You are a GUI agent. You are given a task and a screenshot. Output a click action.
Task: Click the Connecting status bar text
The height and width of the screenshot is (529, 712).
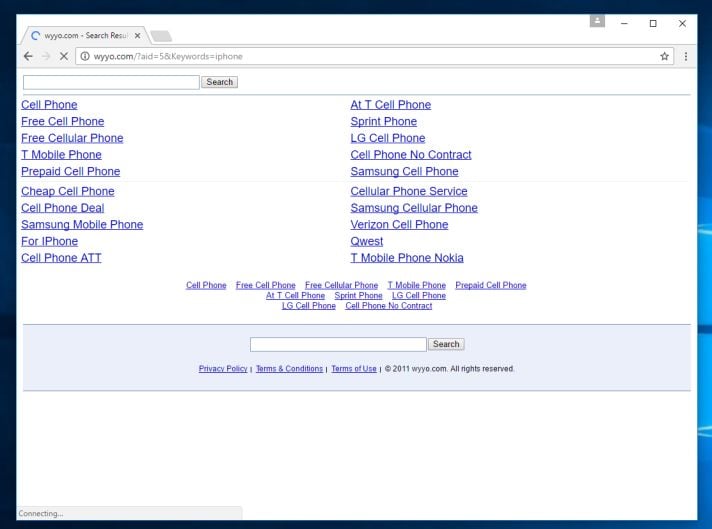coord(41,514)
